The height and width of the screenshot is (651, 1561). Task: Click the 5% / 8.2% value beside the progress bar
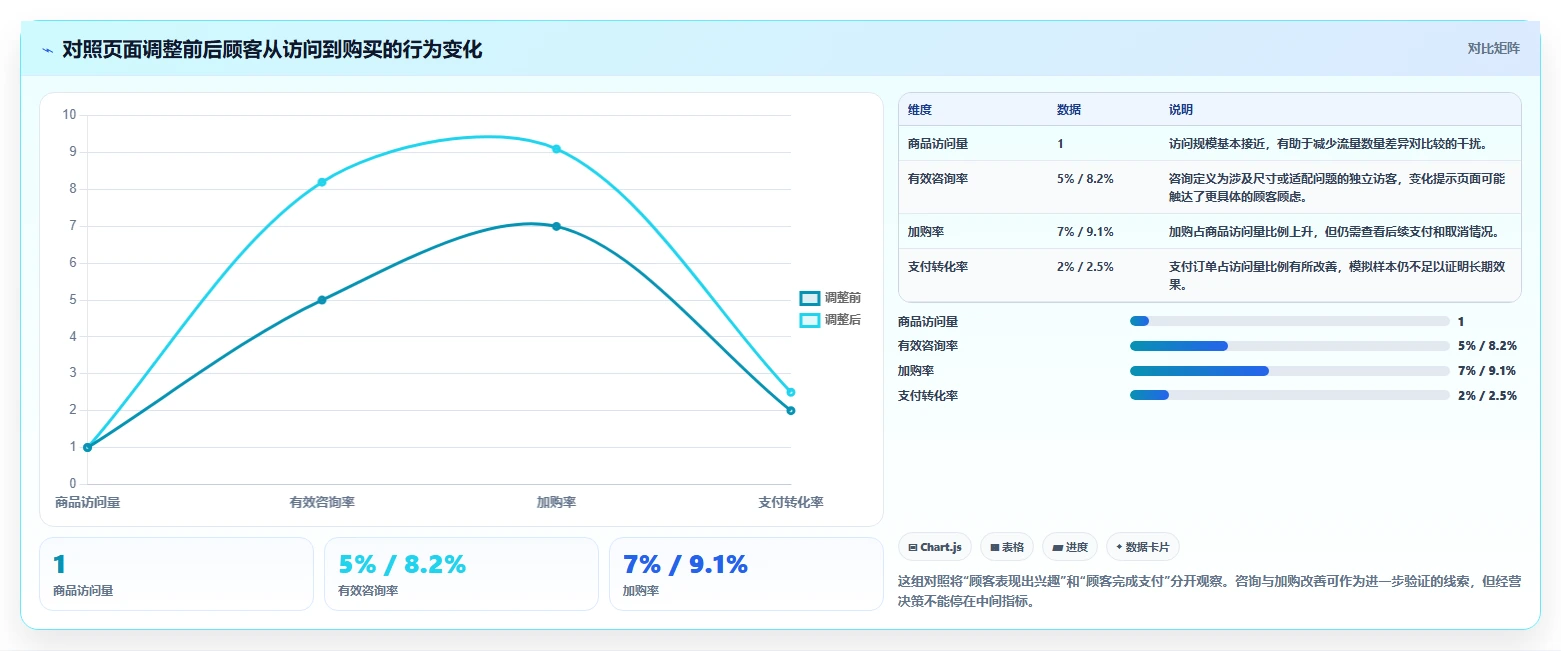point(1487,346)
